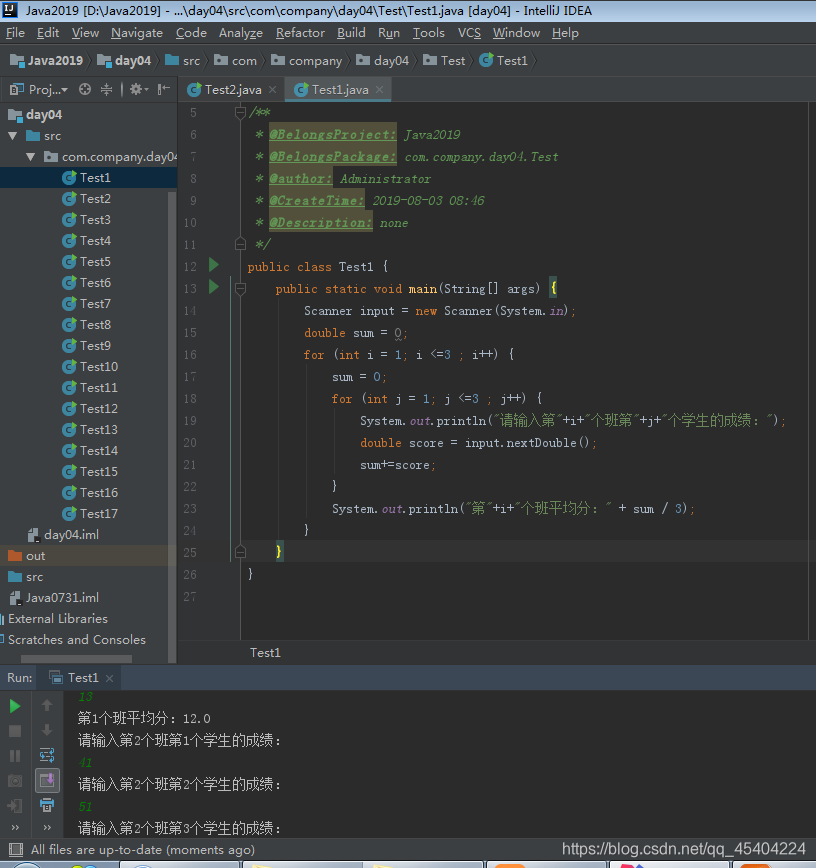816x868 pixels.
Task: Run main method via line 13 gutter arrow
Action: 214,287
